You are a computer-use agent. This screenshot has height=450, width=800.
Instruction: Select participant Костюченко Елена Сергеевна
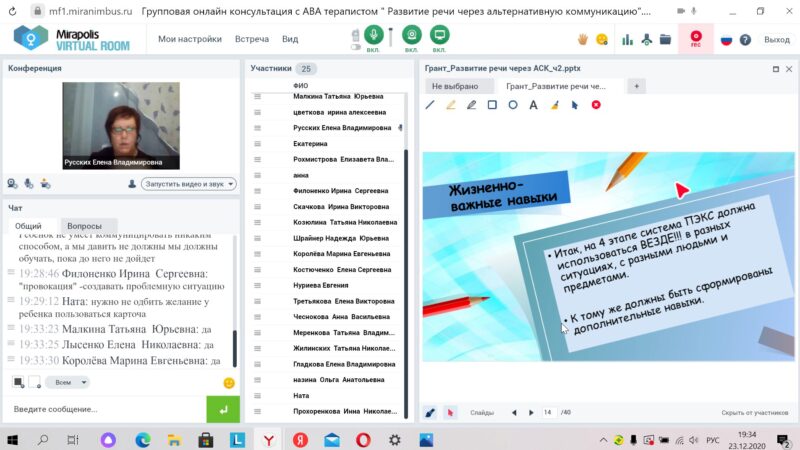point(342,269)
